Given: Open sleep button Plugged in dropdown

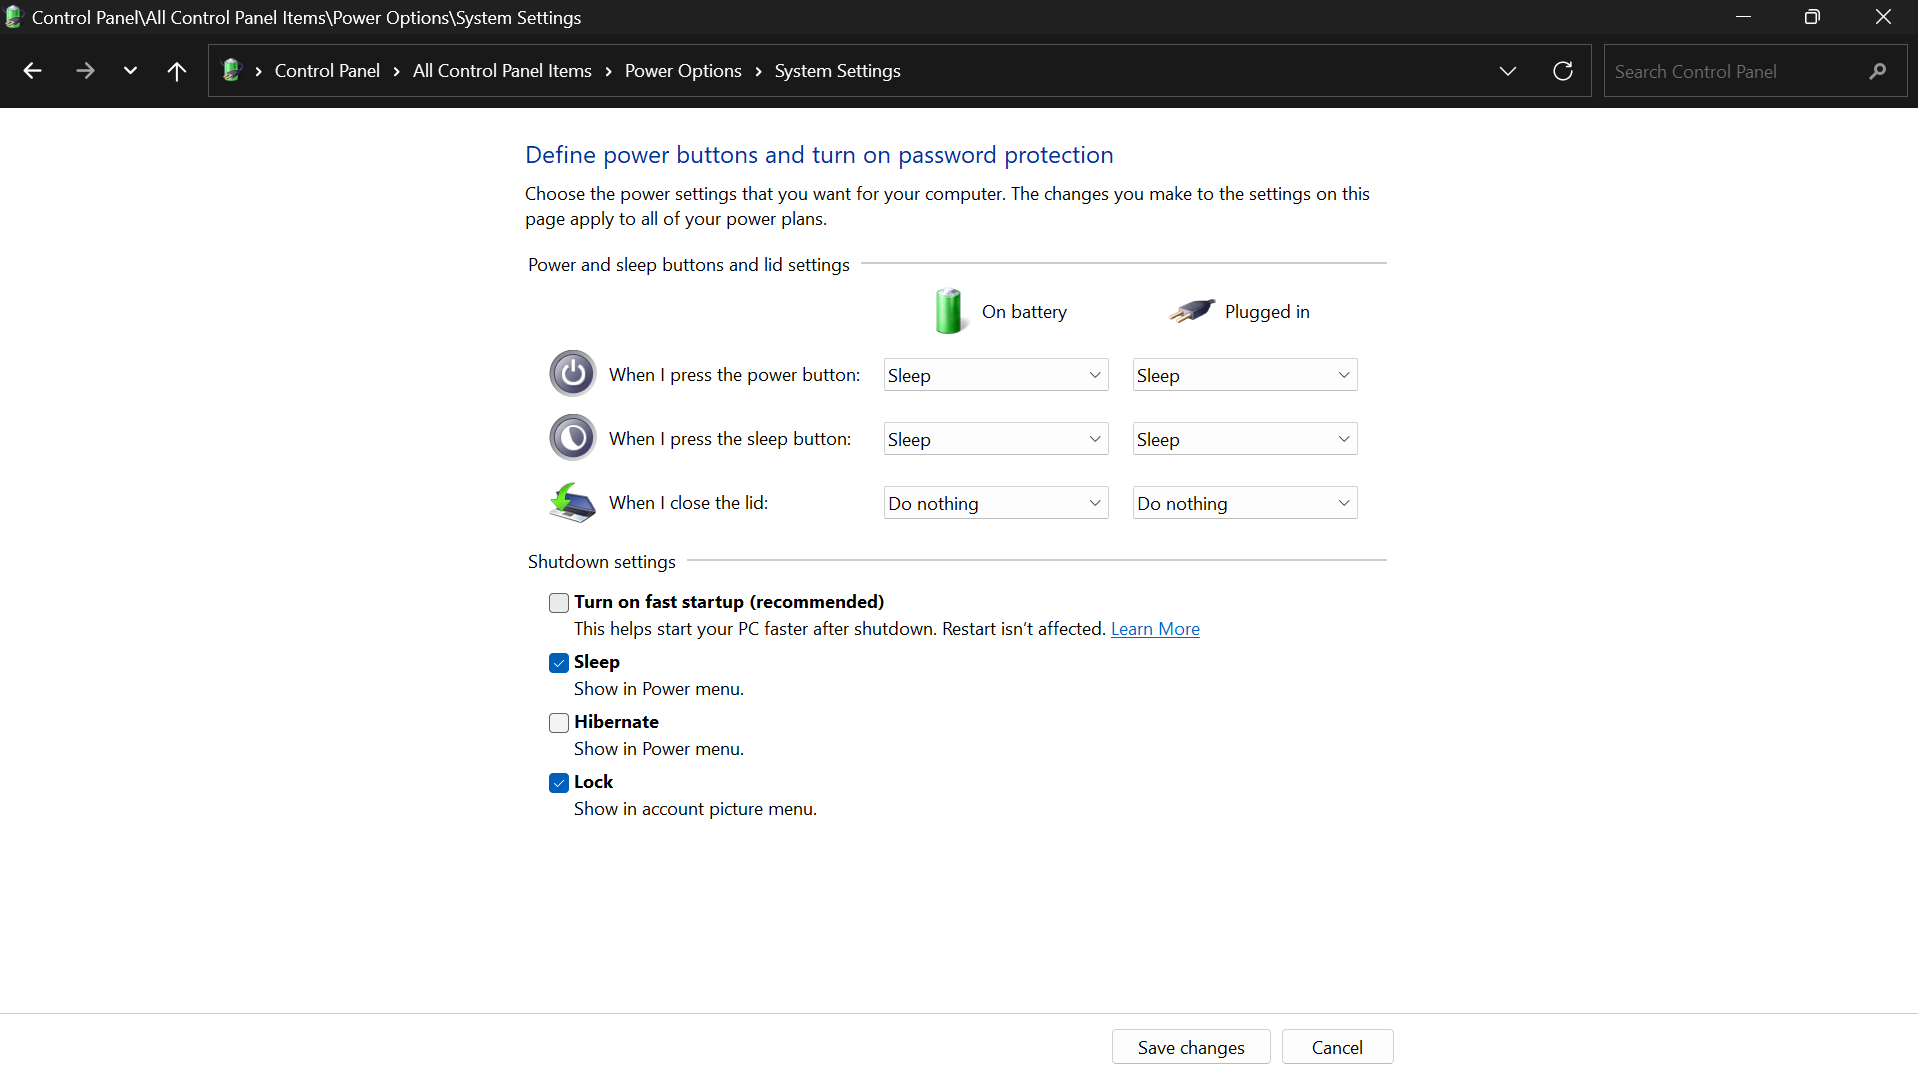Looking at the screenshot, I should [x=1245, y=439].
